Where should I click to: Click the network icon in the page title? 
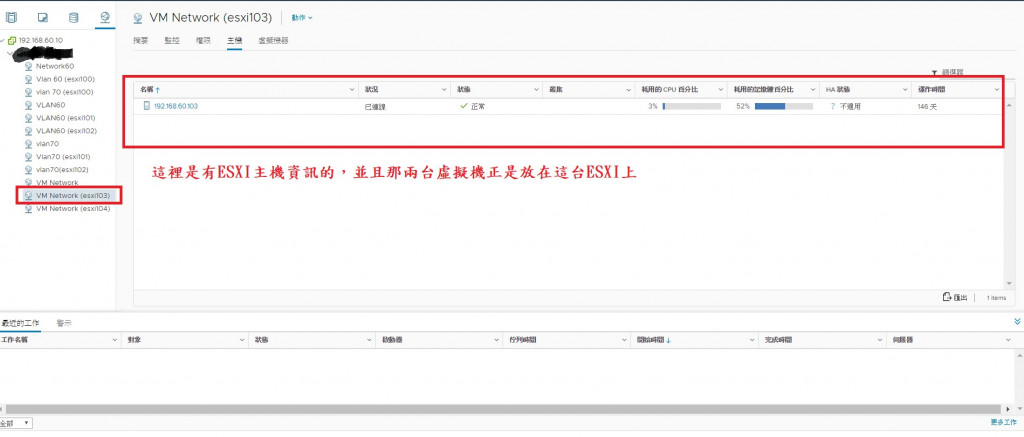[138, 18]
